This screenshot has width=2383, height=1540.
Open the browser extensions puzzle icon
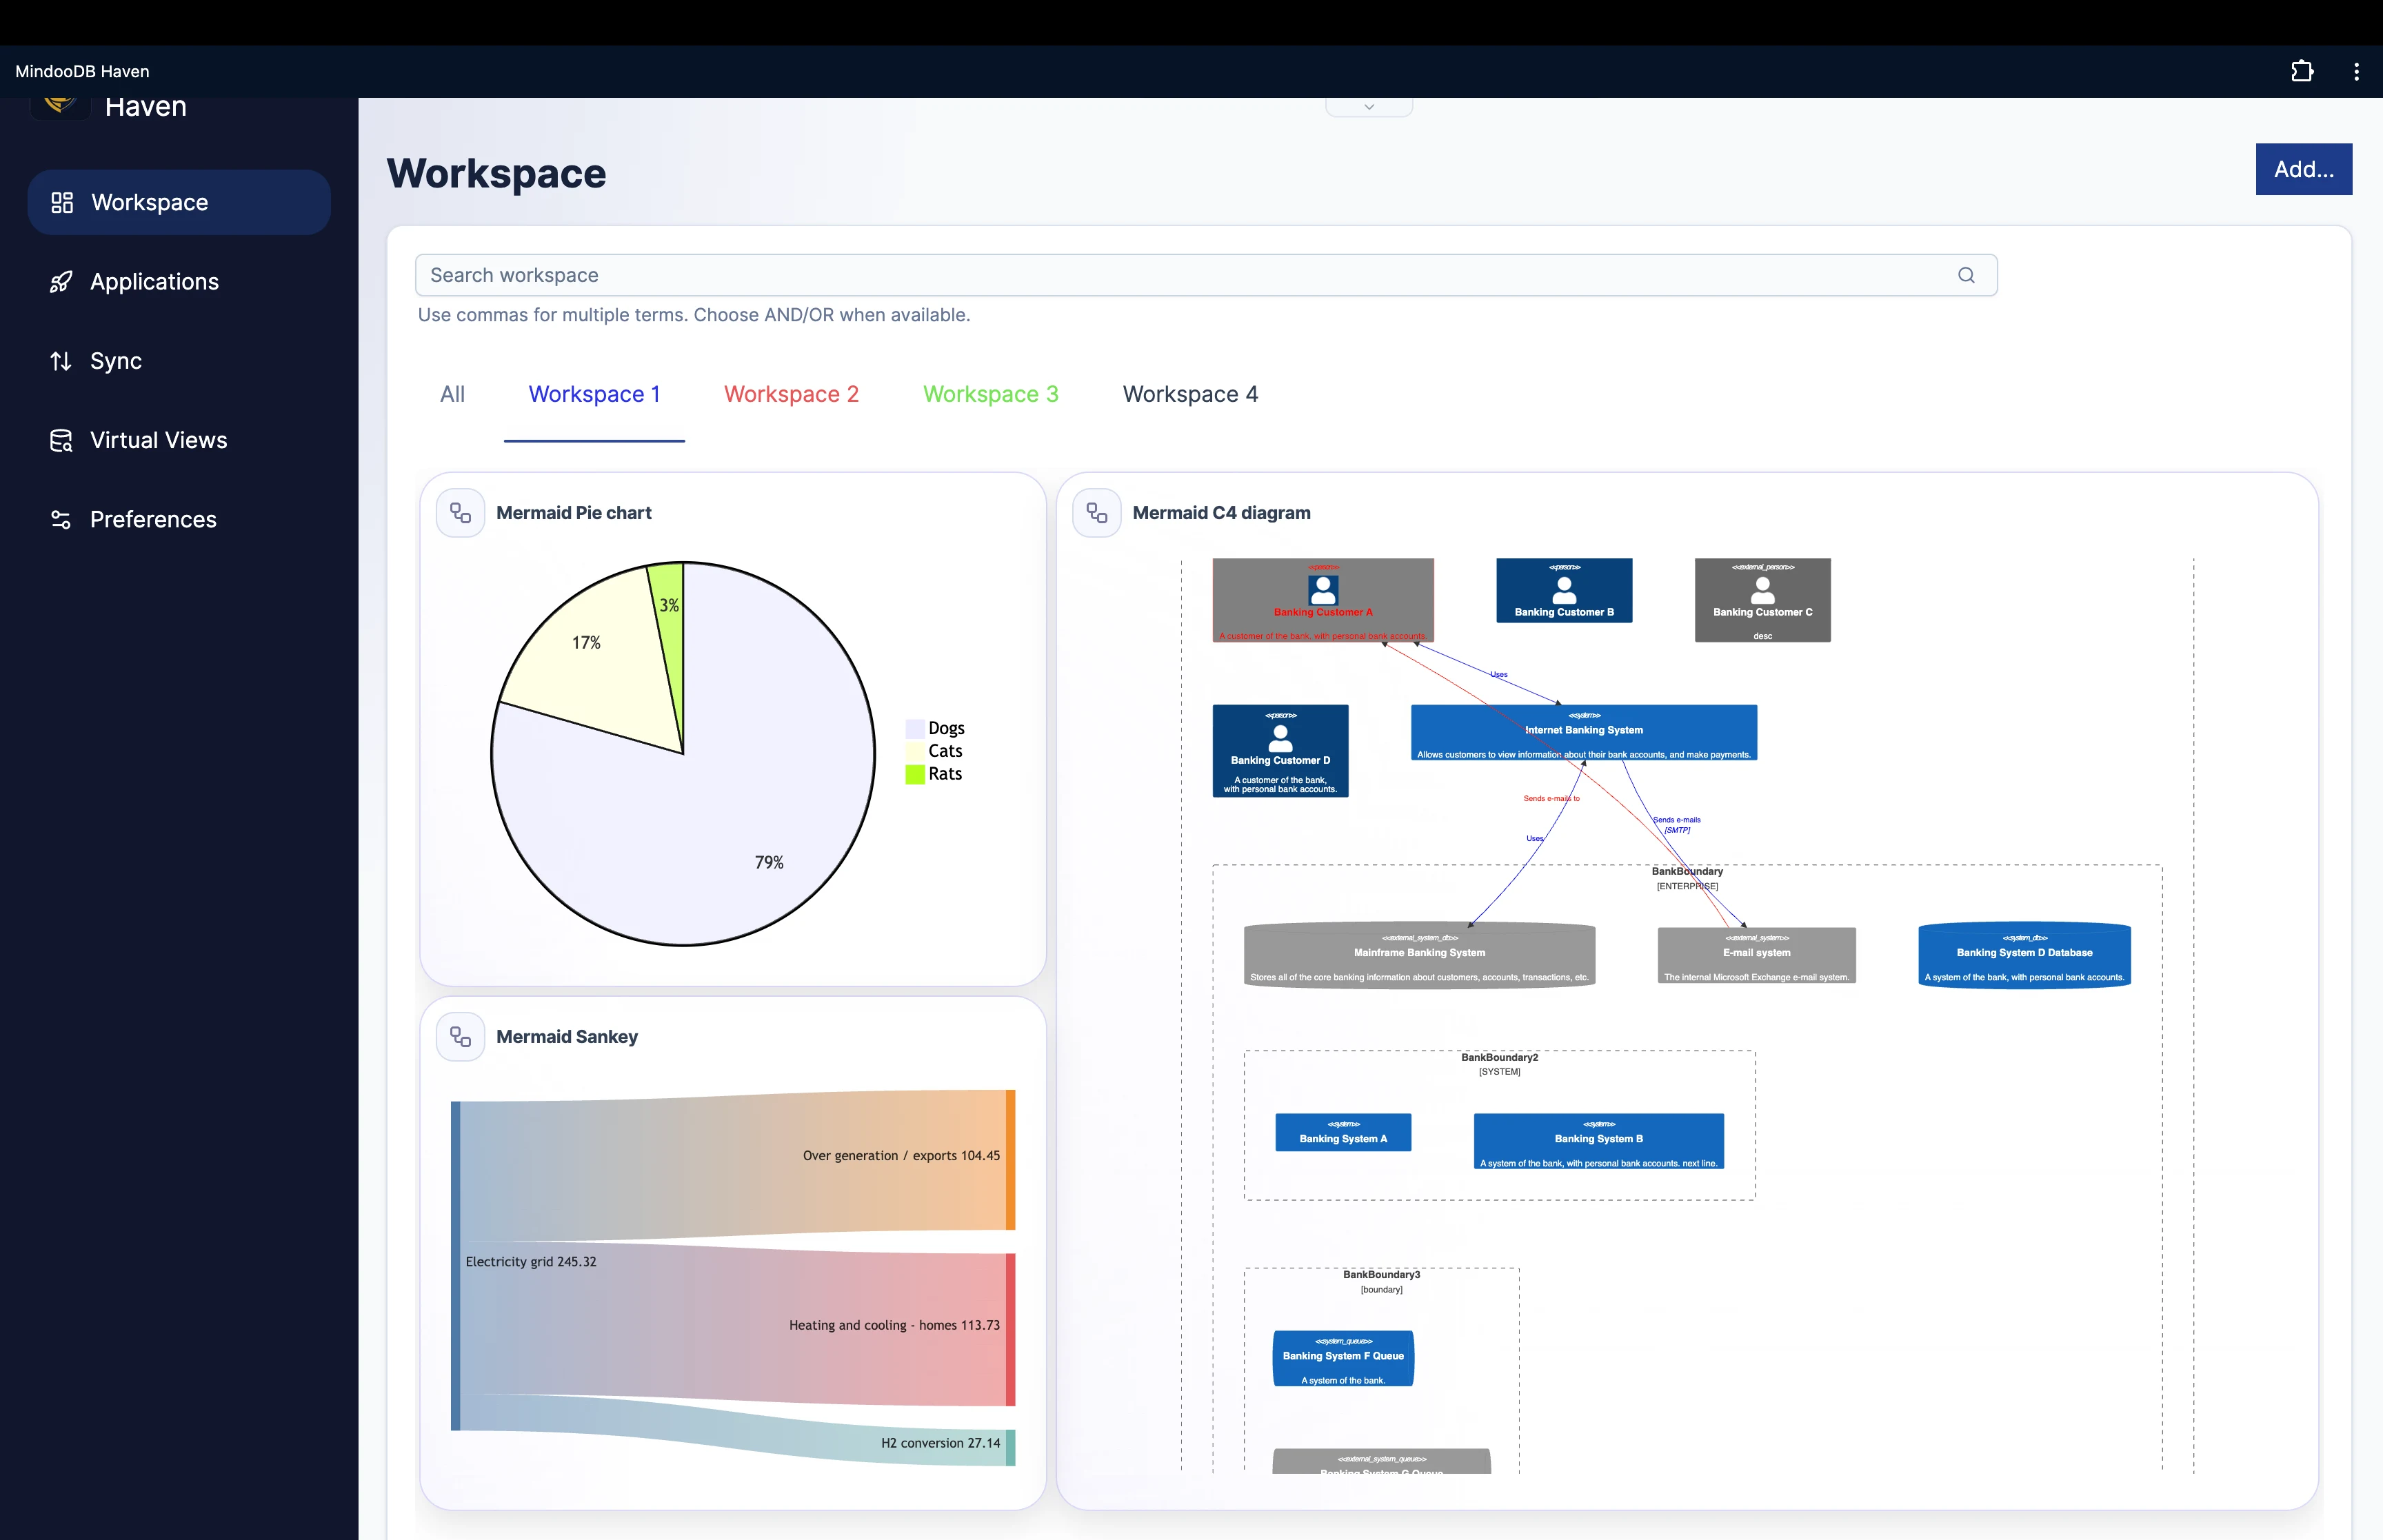(x=2301, y=71)
